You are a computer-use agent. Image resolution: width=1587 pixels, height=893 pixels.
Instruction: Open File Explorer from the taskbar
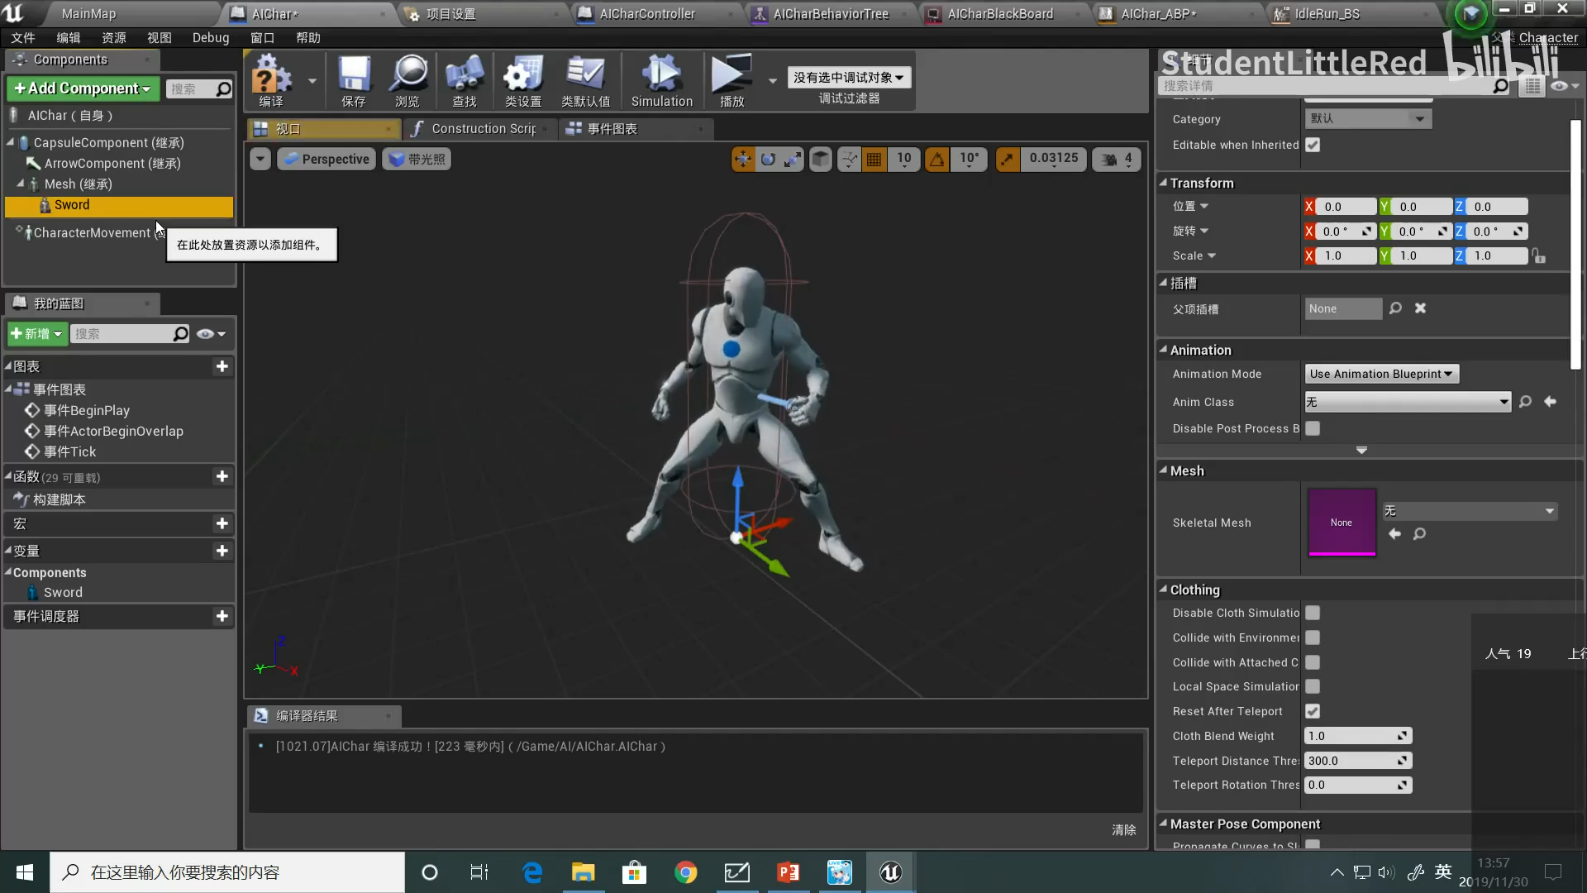pos(583,872)
